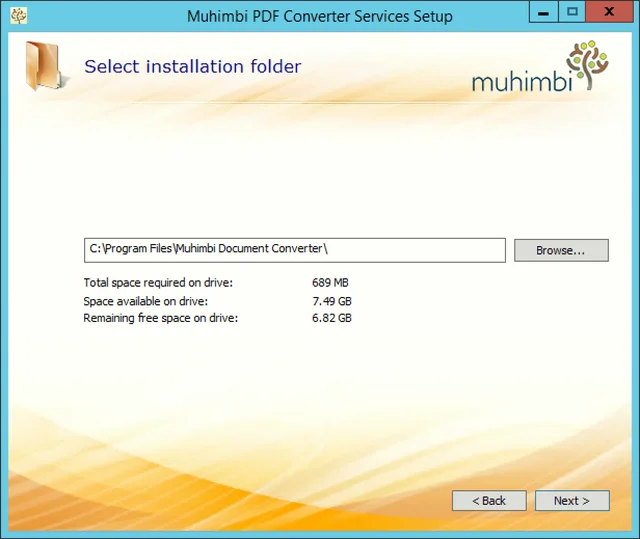Image resolution: width=640 pixels, height=539 pixels.
Task: Click 'Space available on drive:' label
Action: tap(146, 301)
